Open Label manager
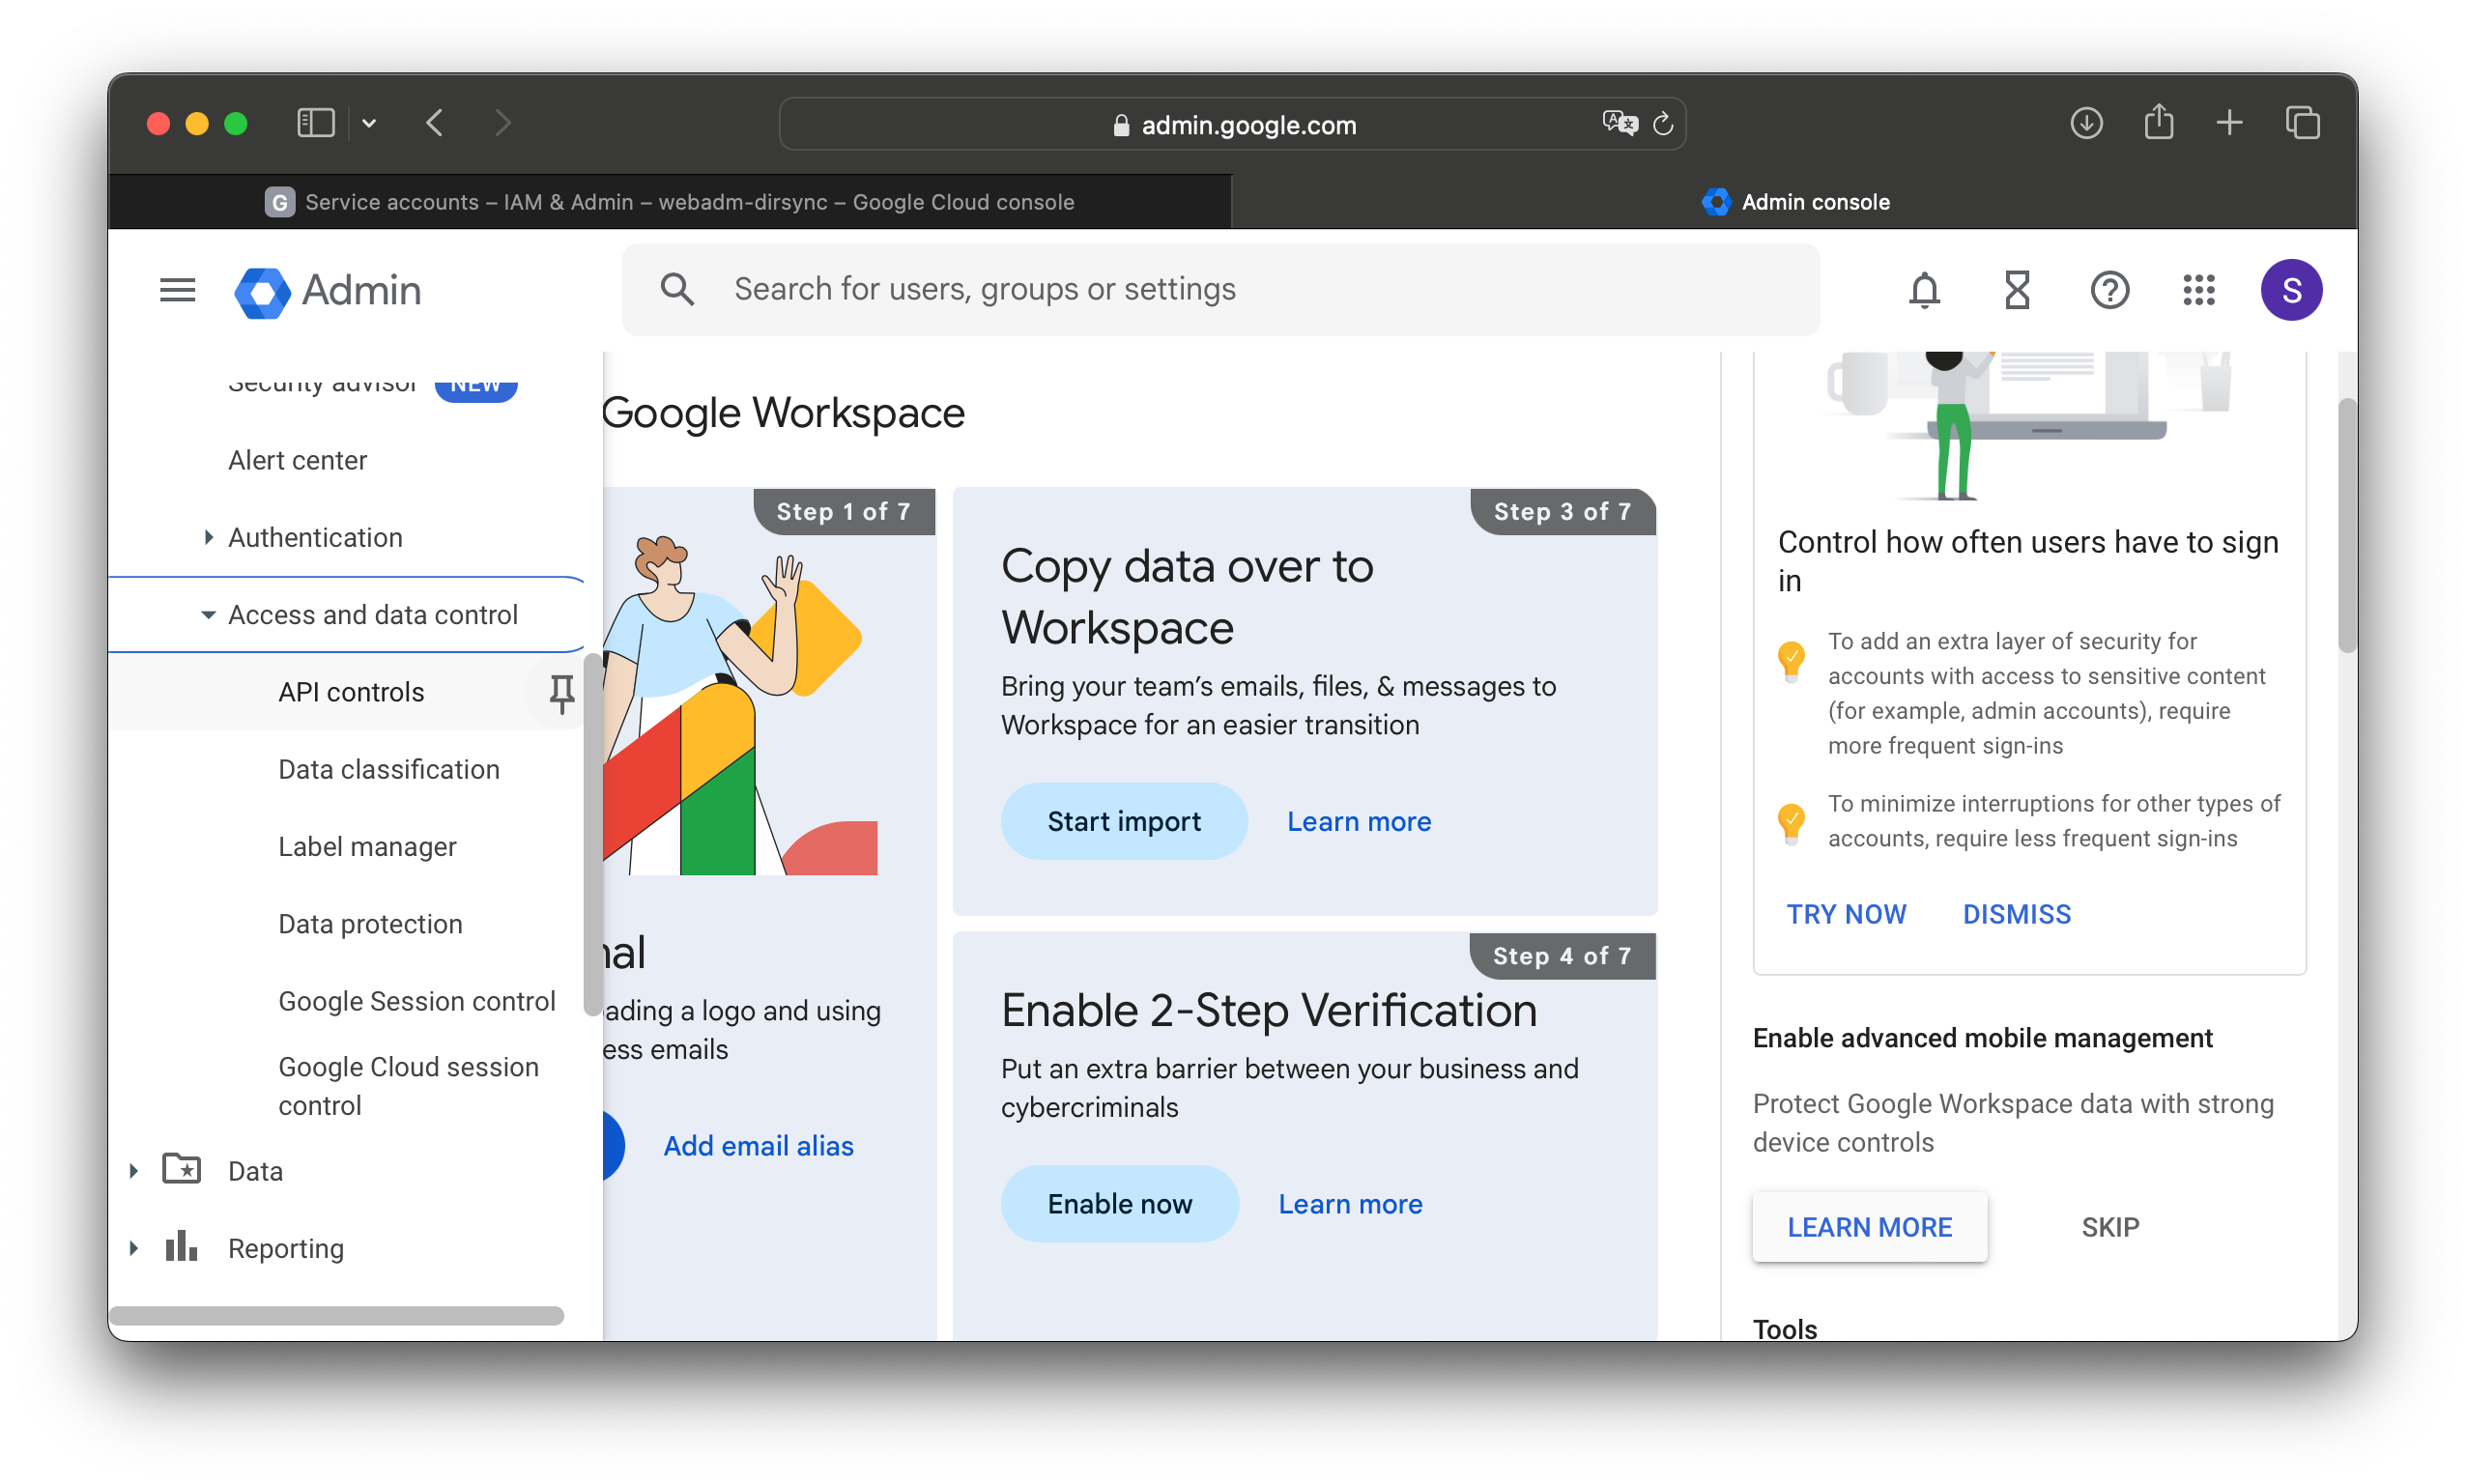Image resolution: width=2466 pixels, height=1484 pixels. point(367,847)
